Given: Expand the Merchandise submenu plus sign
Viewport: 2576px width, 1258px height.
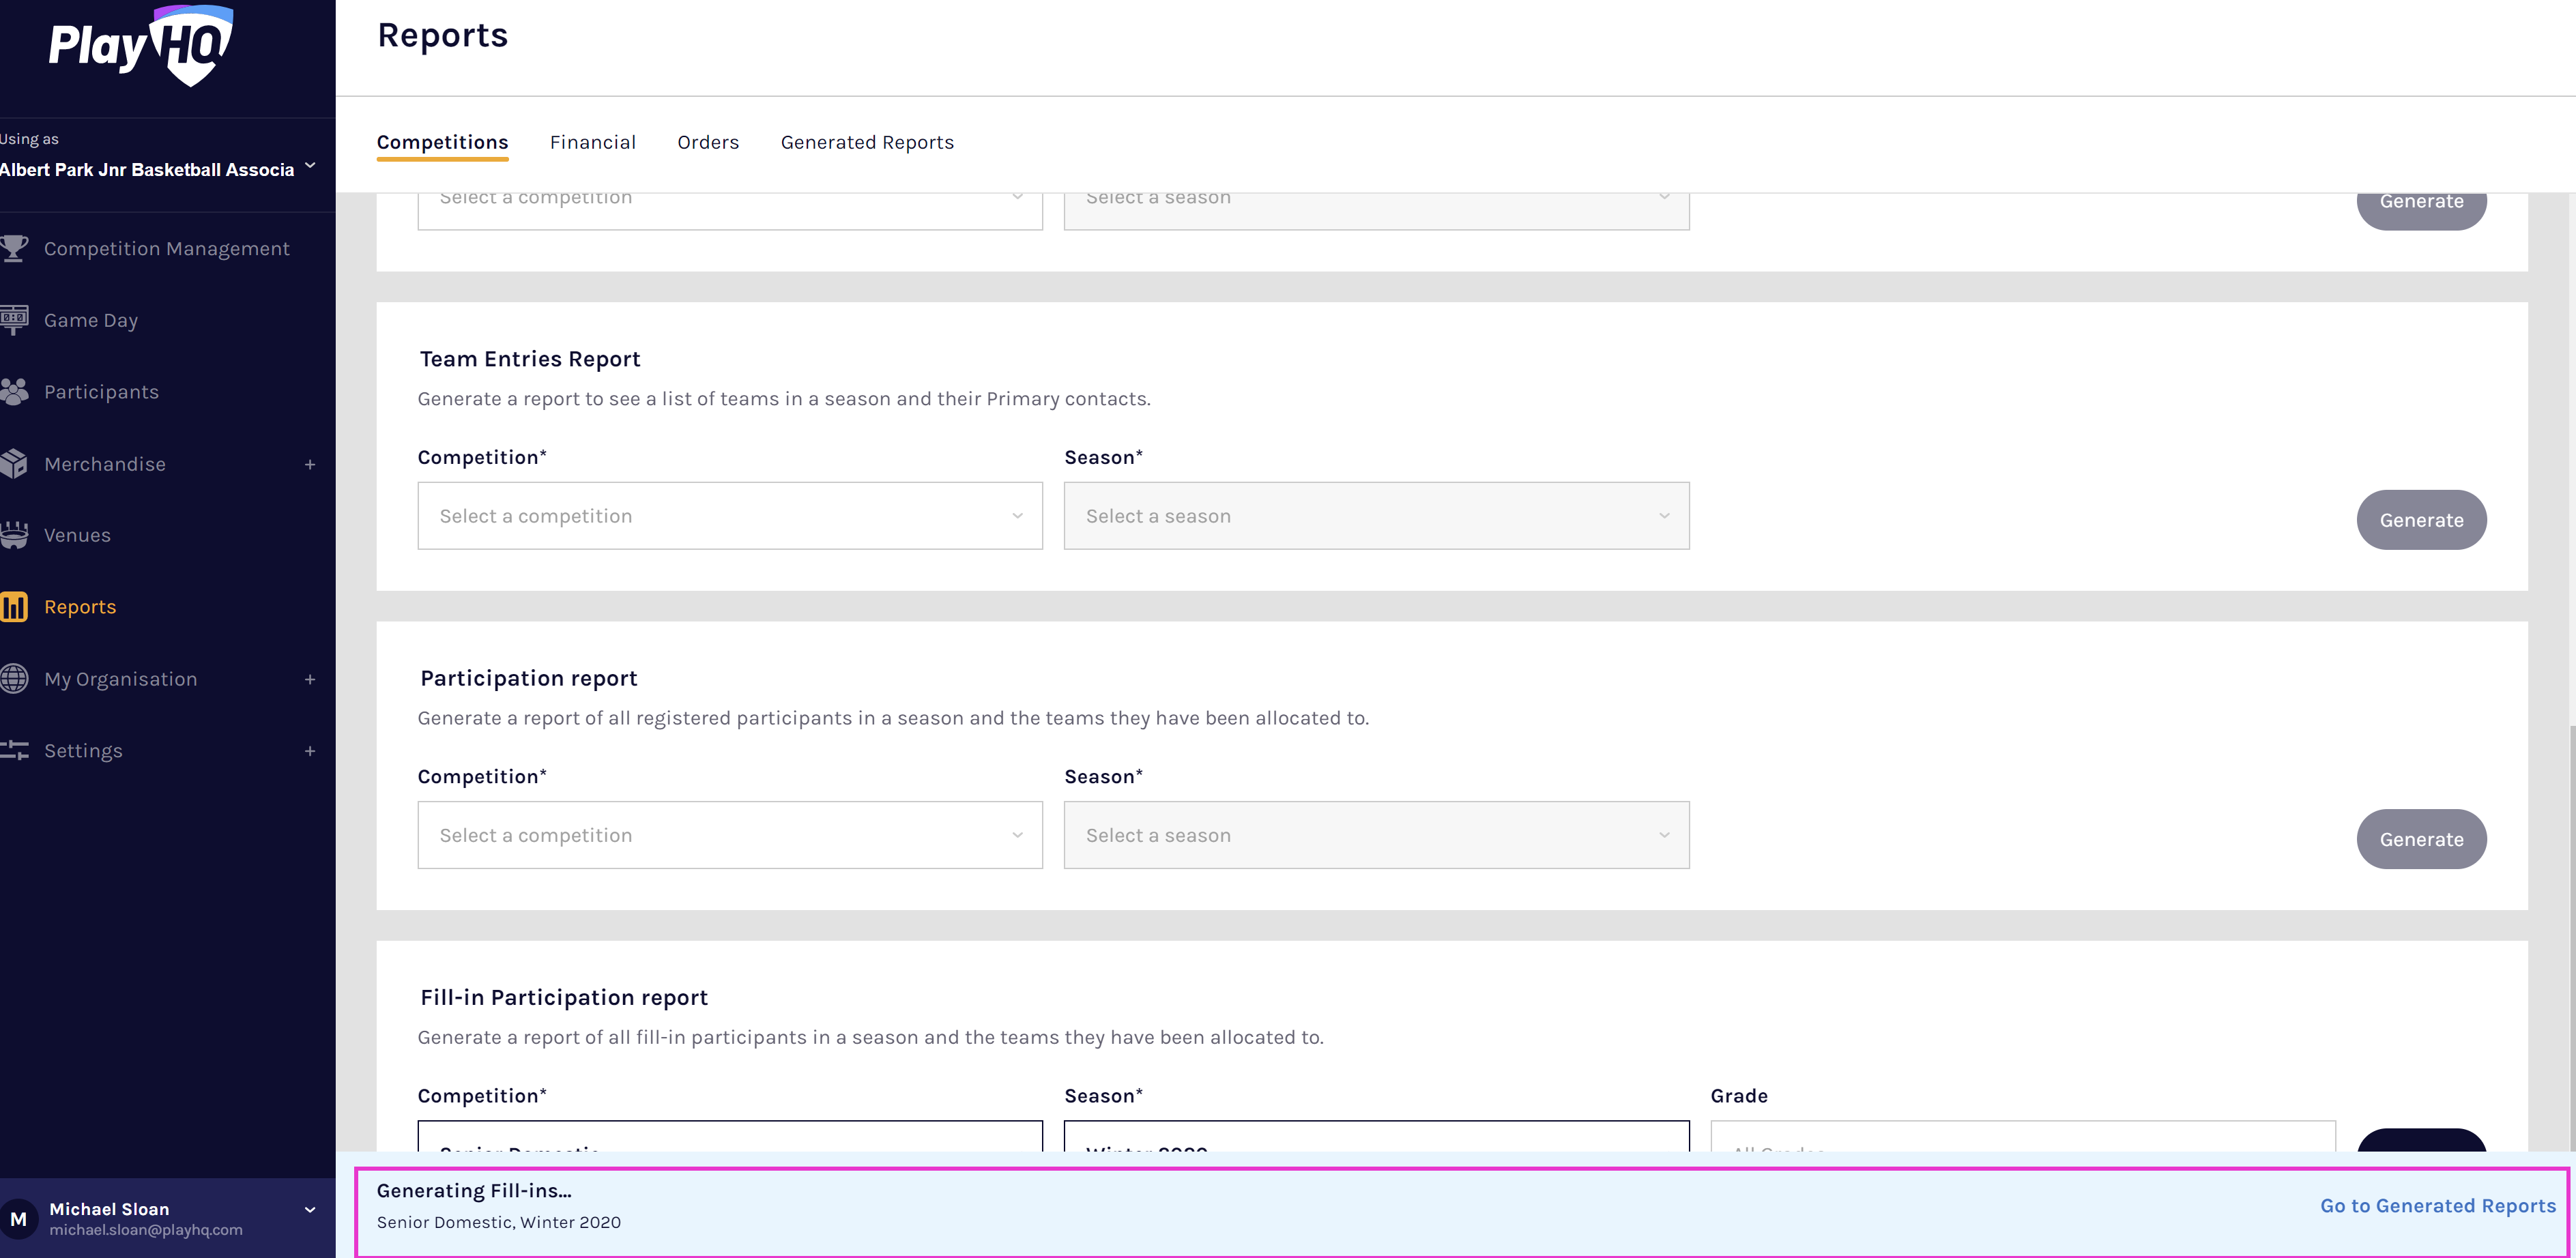Looking at the screenshot, I should pos(310,465).
